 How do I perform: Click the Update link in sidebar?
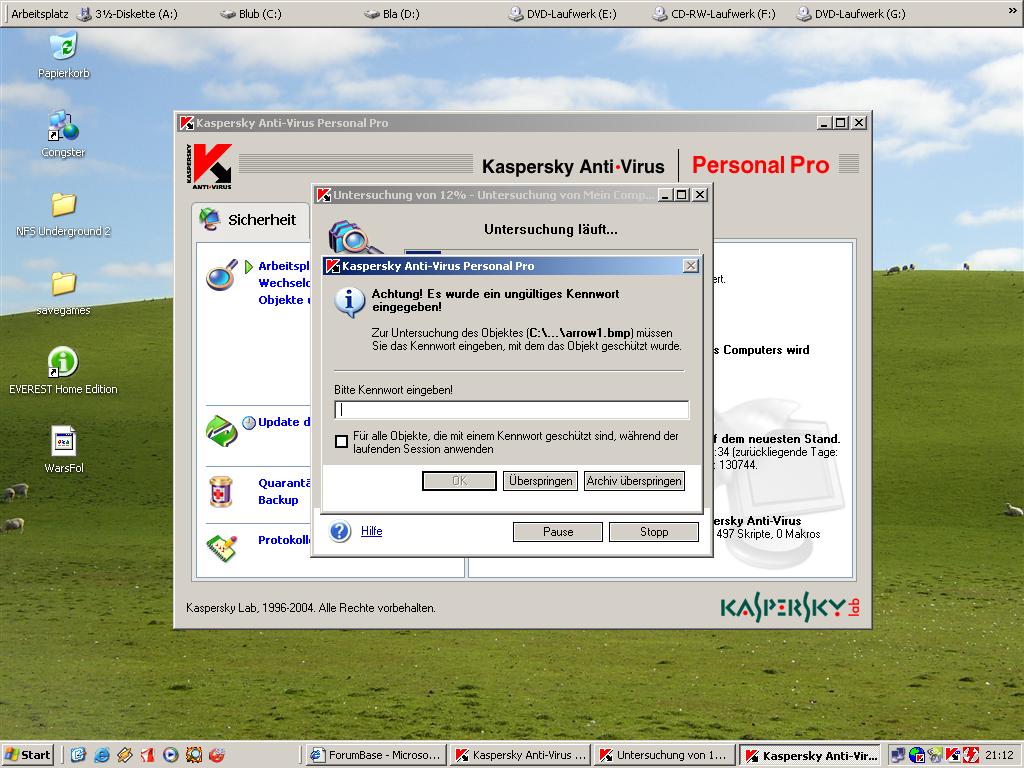284,422
